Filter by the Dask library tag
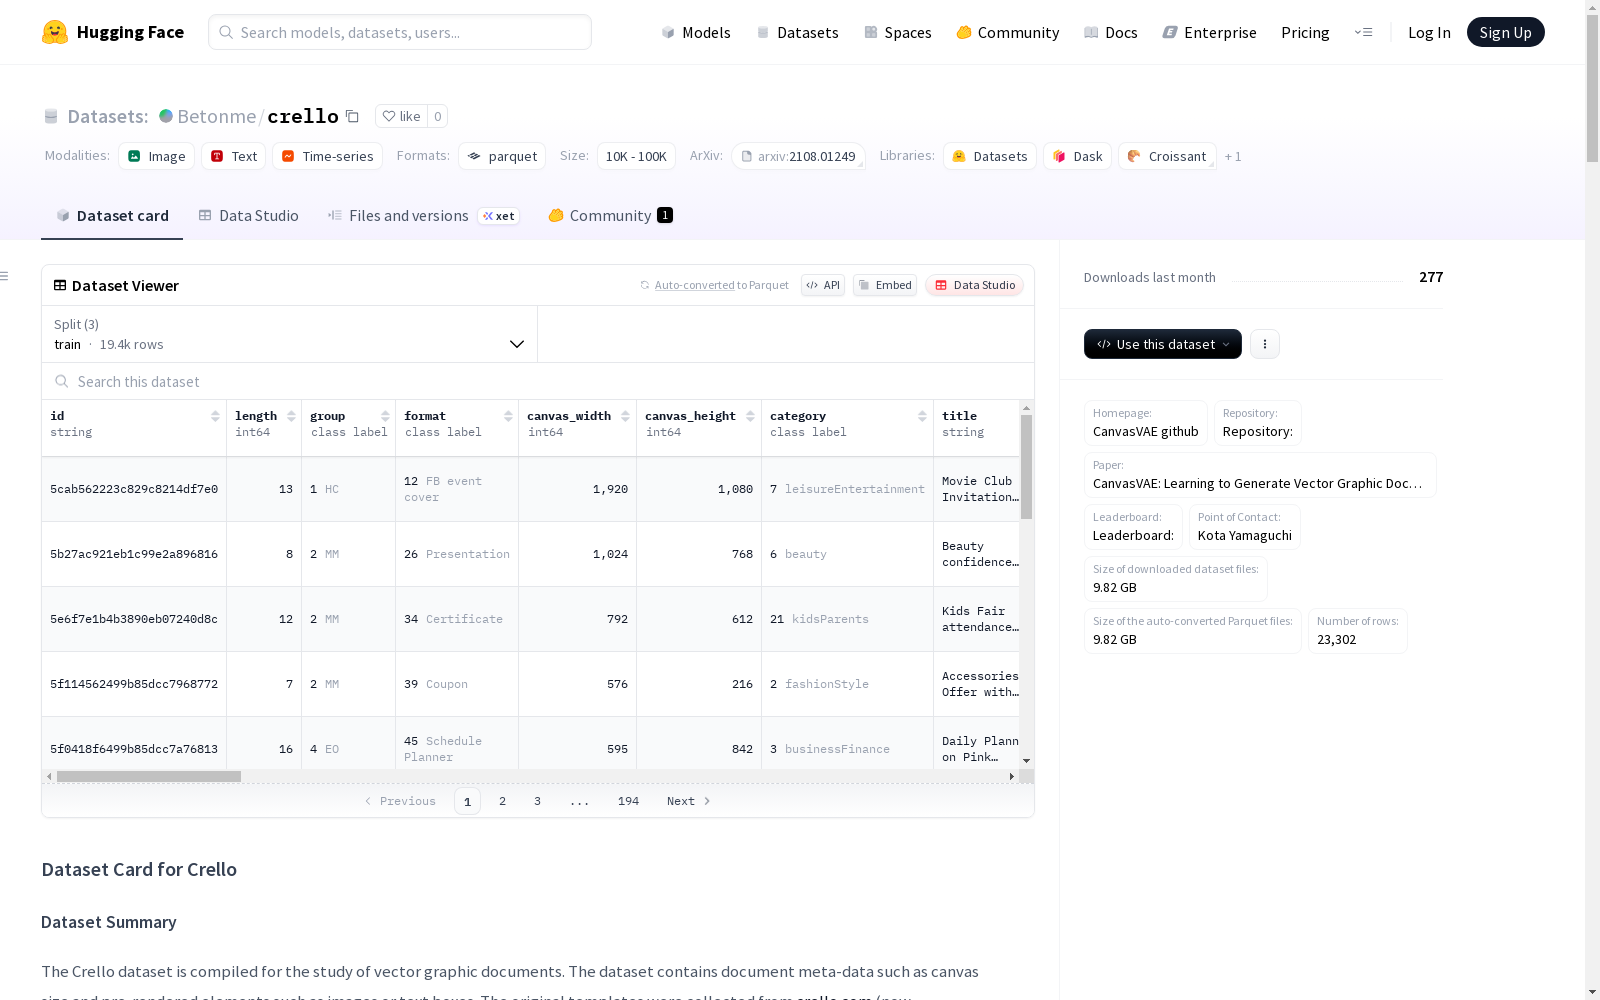Screen dimensions: 1600x1000 1077,156
